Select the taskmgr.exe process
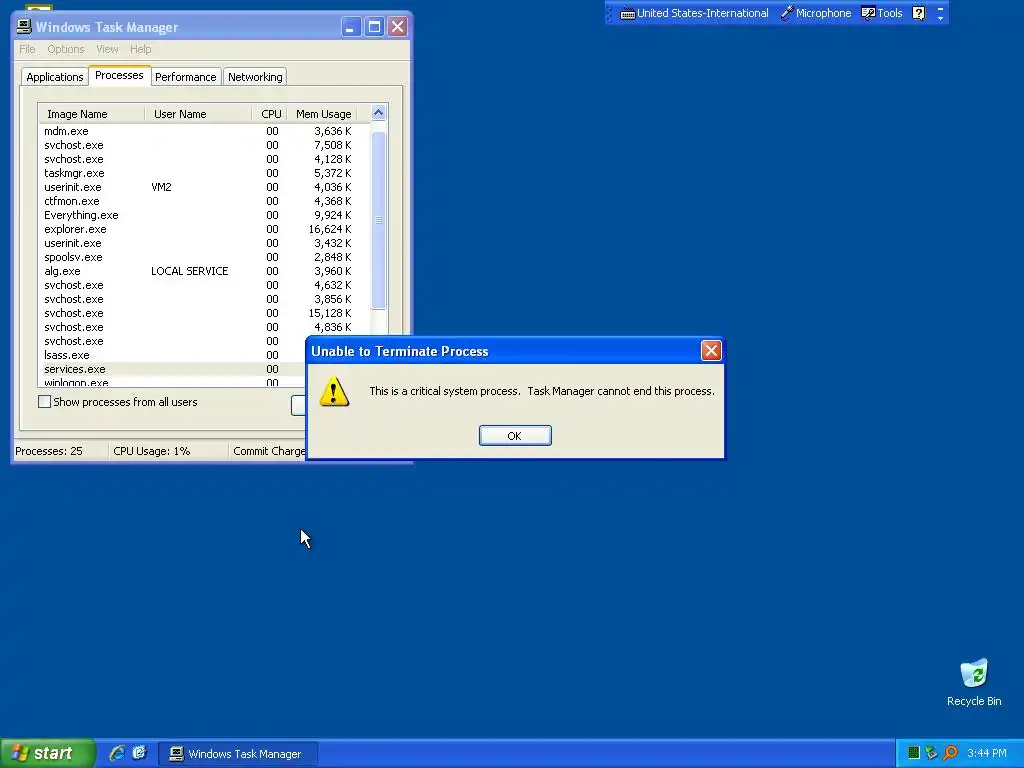The image size is (1024, 768). tap(204, 173)
